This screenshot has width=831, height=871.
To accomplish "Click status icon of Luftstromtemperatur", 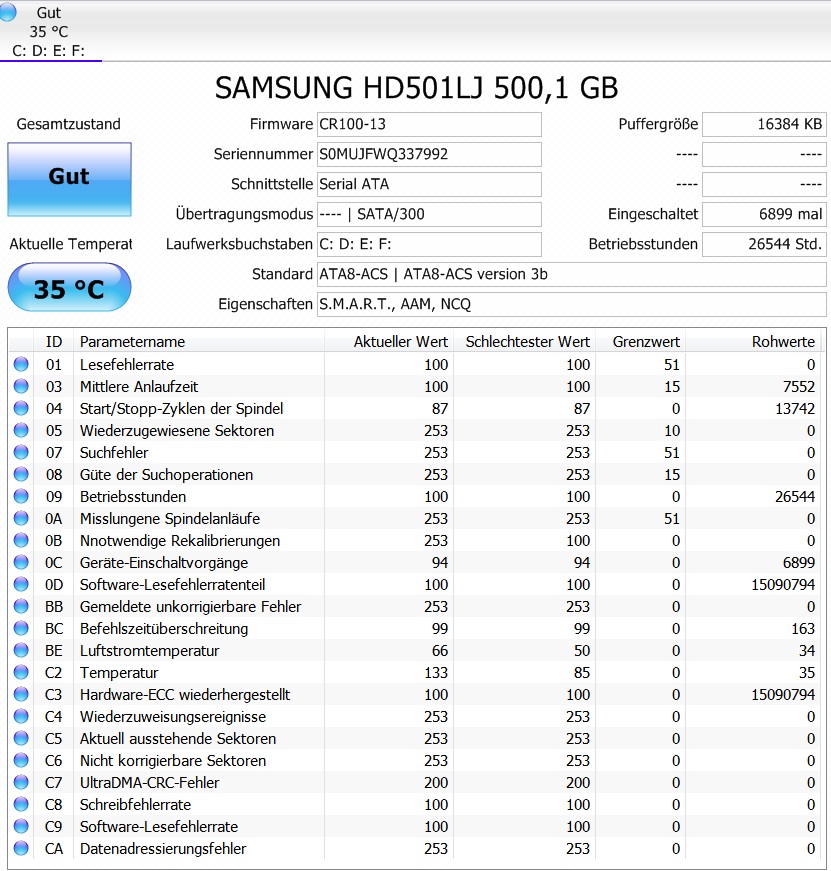I will (21, 650).
